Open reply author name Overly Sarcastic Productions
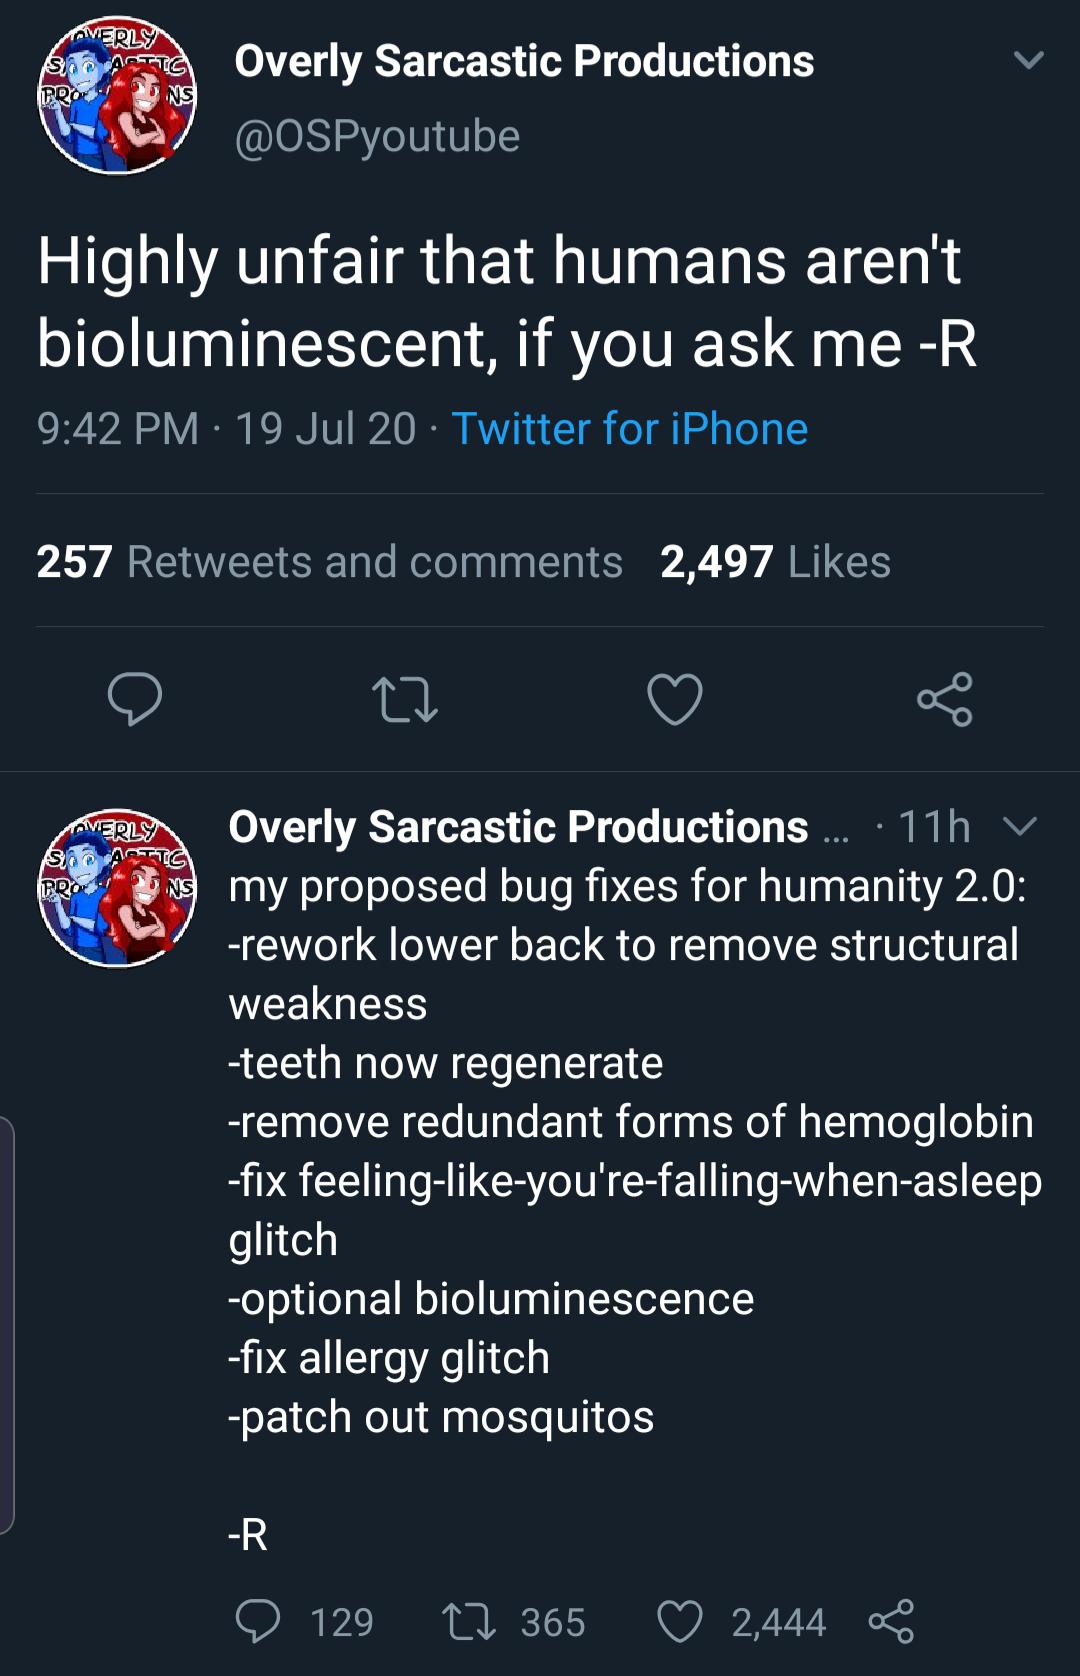Screen dimensions: 1080x1676 tap(518, 827)
